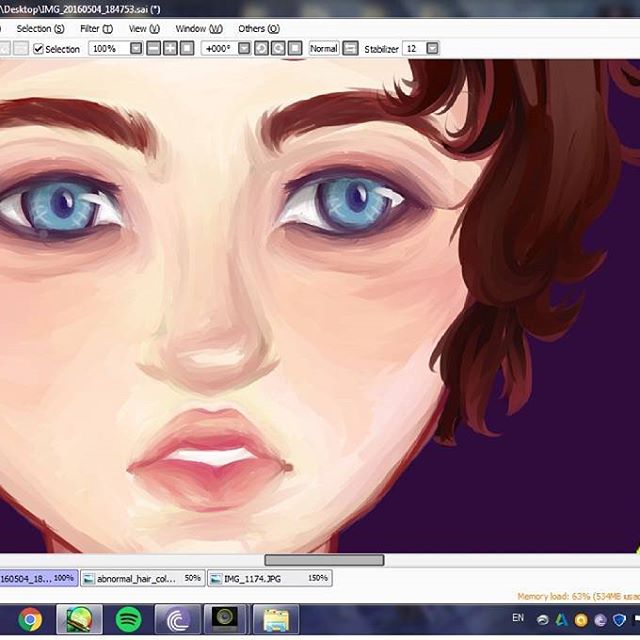Viewport: 640px width, 640px height.
Task: Zoom in with the plus icon
Action: pos(170,49)
